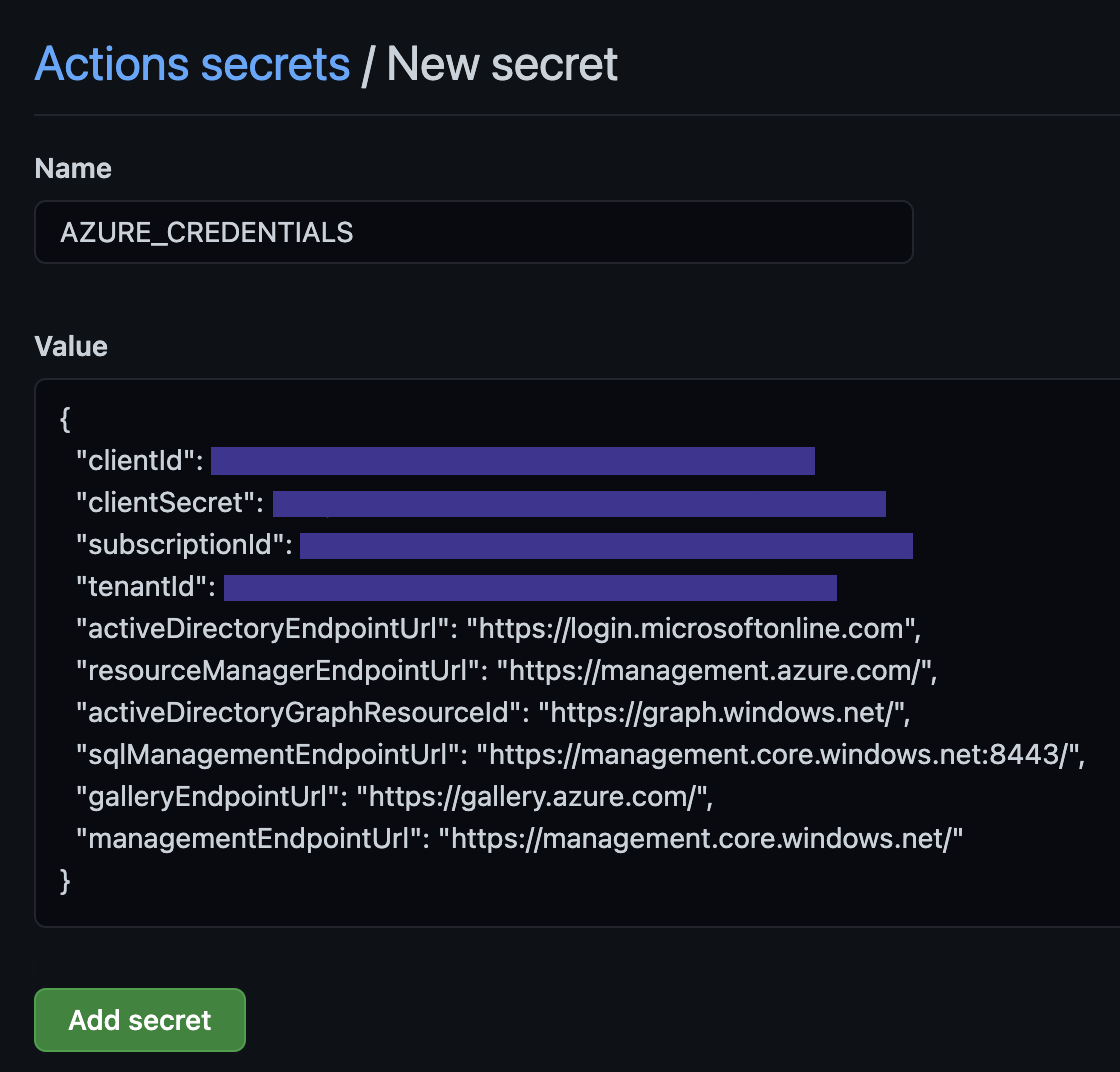Image resolution: width=1120 pixels, height=1072 pixels.
Task: Click the login.microsoftonline.com URL text
Action: click(x=698, y=629)
